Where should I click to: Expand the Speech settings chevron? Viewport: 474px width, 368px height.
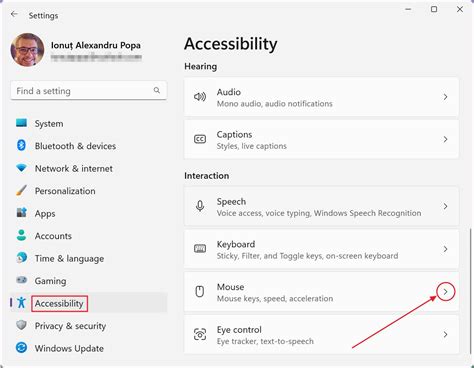445,206
